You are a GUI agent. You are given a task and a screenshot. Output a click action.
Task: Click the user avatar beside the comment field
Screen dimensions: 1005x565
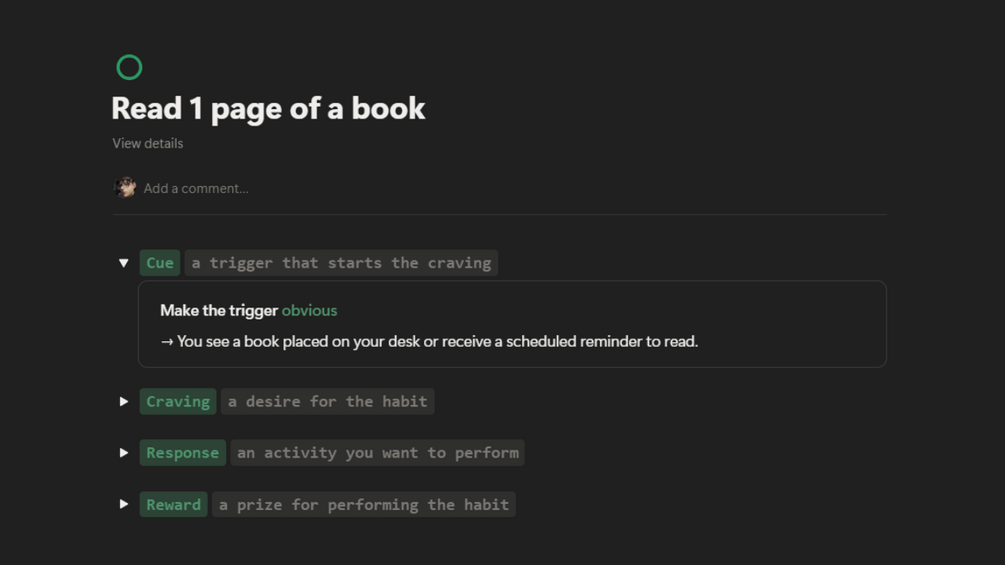tap(126, 187)
